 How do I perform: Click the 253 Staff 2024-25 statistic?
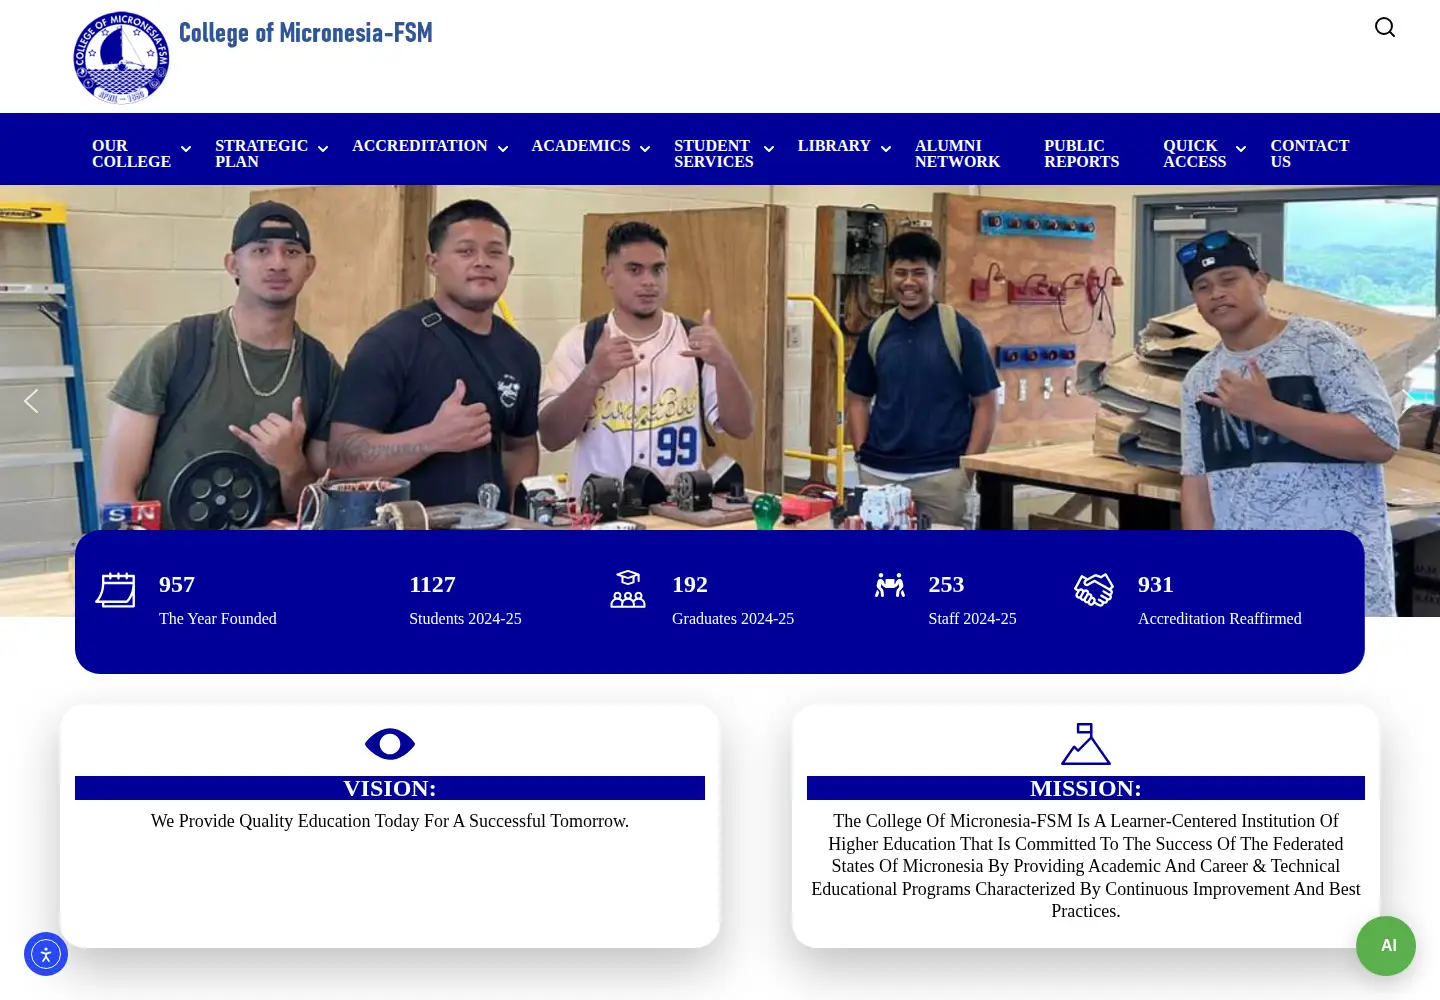point(972,600)
